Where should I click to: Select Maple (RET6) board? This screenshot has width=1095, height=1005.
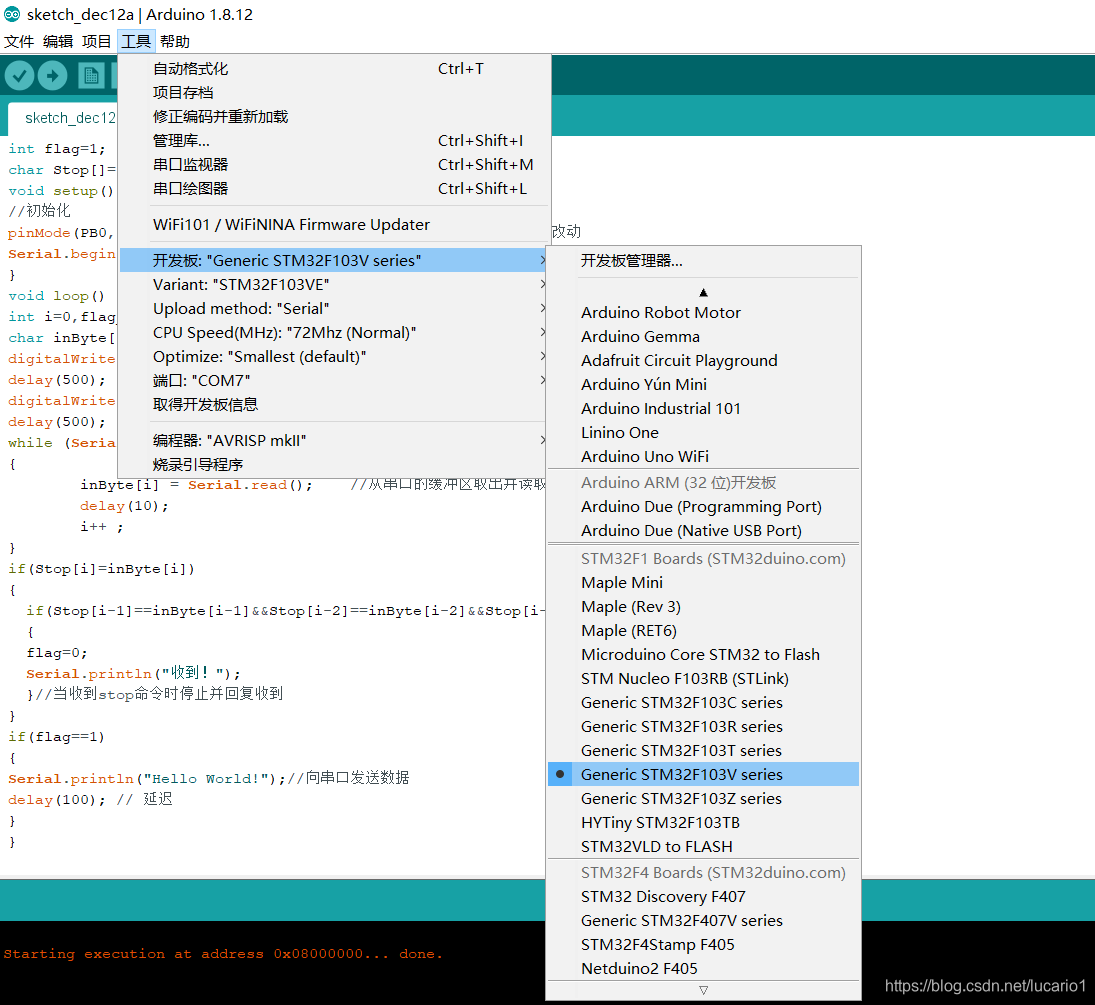point(703,631)
